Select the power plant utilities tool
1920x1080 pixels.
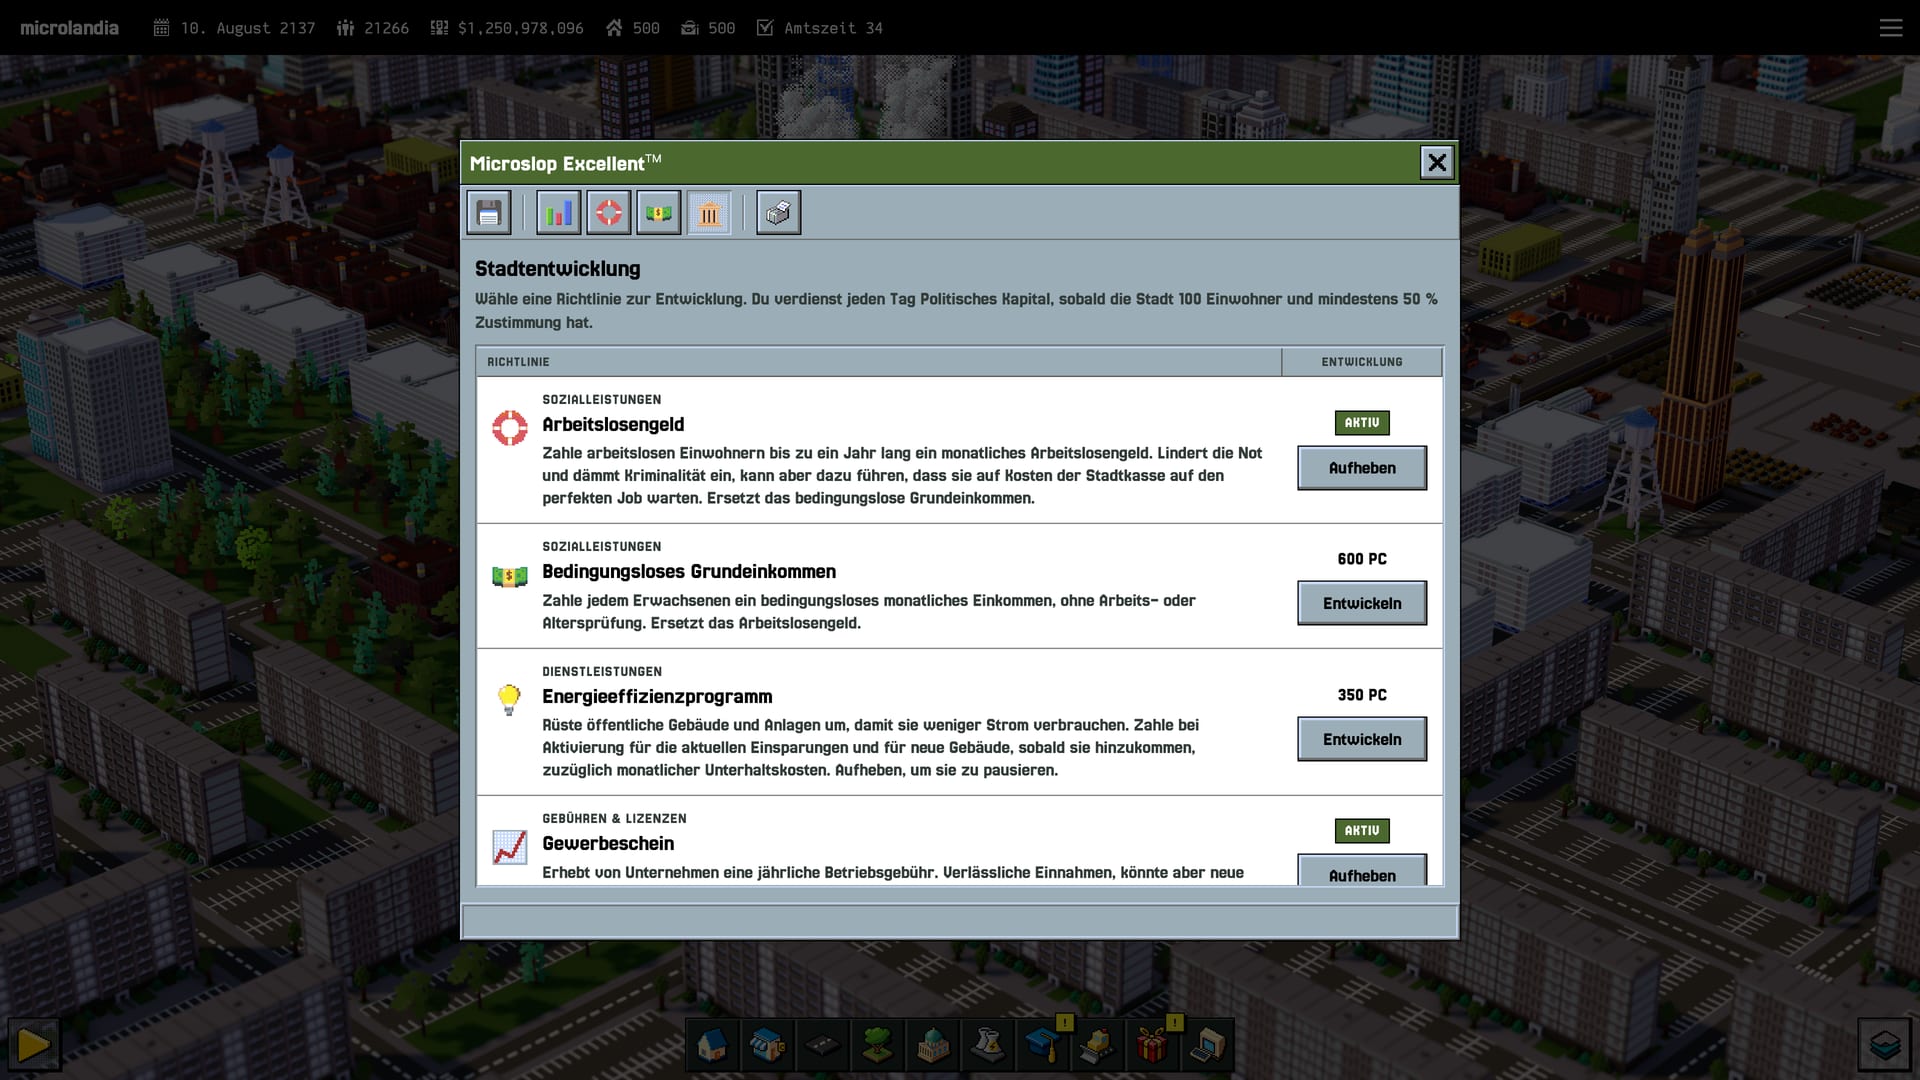click(x=987, y=1046)
